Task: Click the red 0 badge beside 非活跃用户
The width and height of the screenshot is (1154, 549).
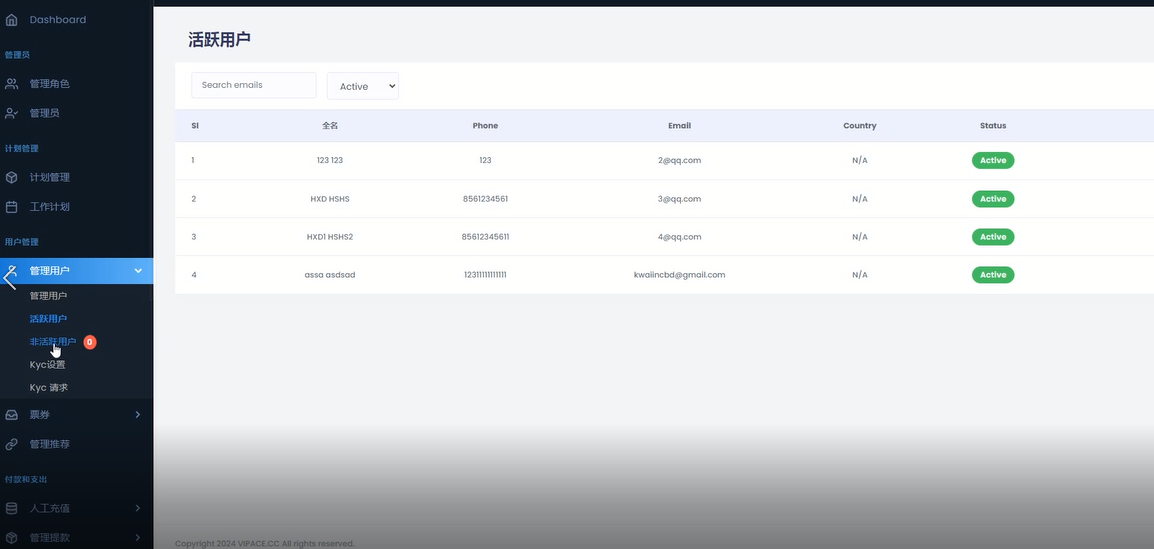Action: [90, 342]
